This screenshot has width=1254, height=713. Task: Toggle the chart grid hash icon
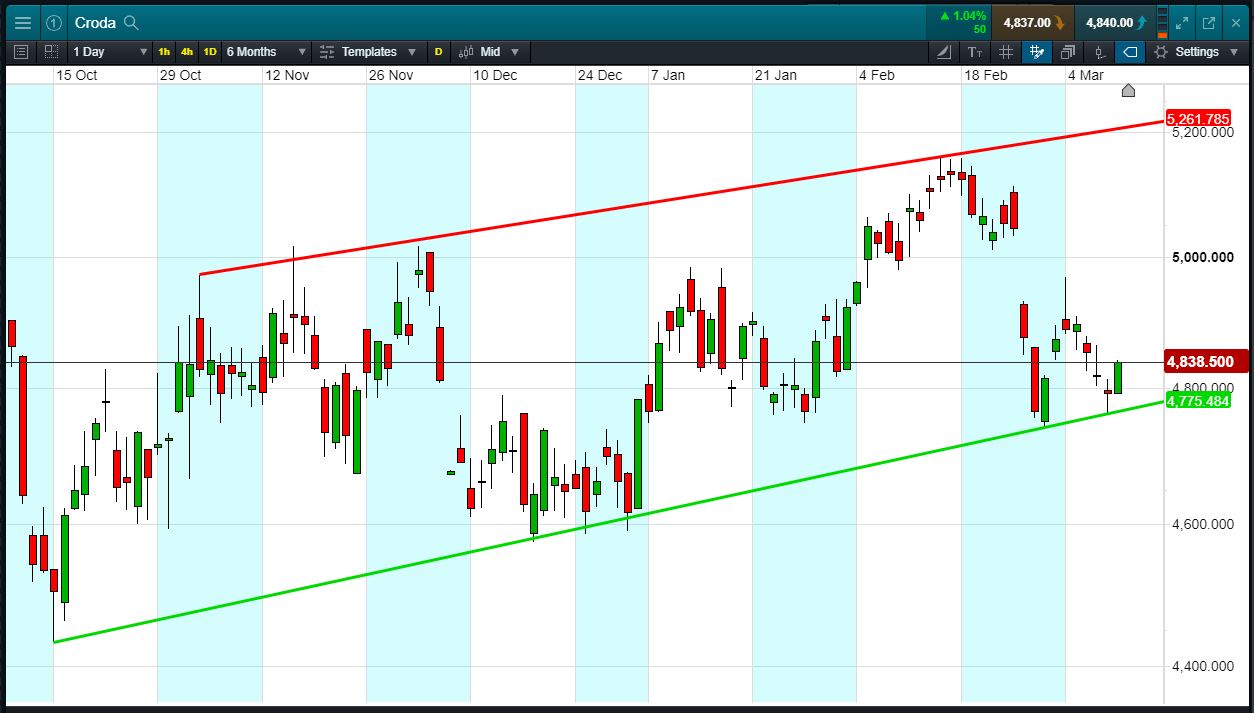click(1006, 52)
